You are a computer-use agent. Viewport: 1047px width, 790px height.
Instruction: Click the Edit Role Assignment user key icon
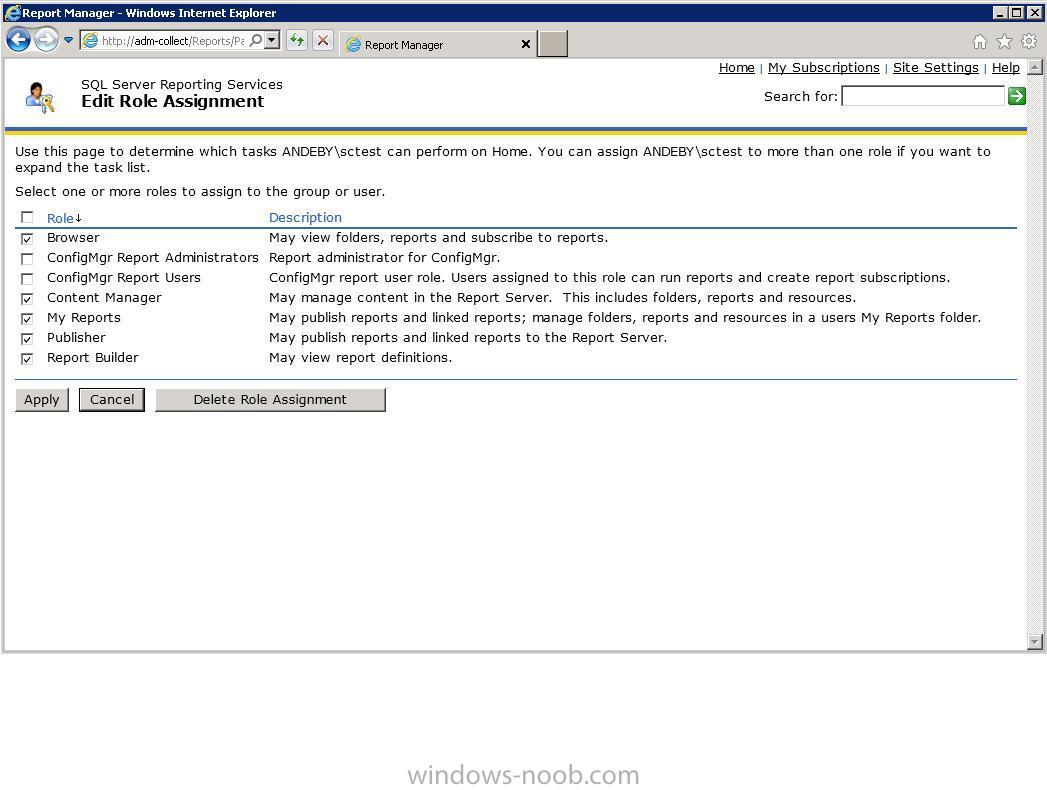39,97
